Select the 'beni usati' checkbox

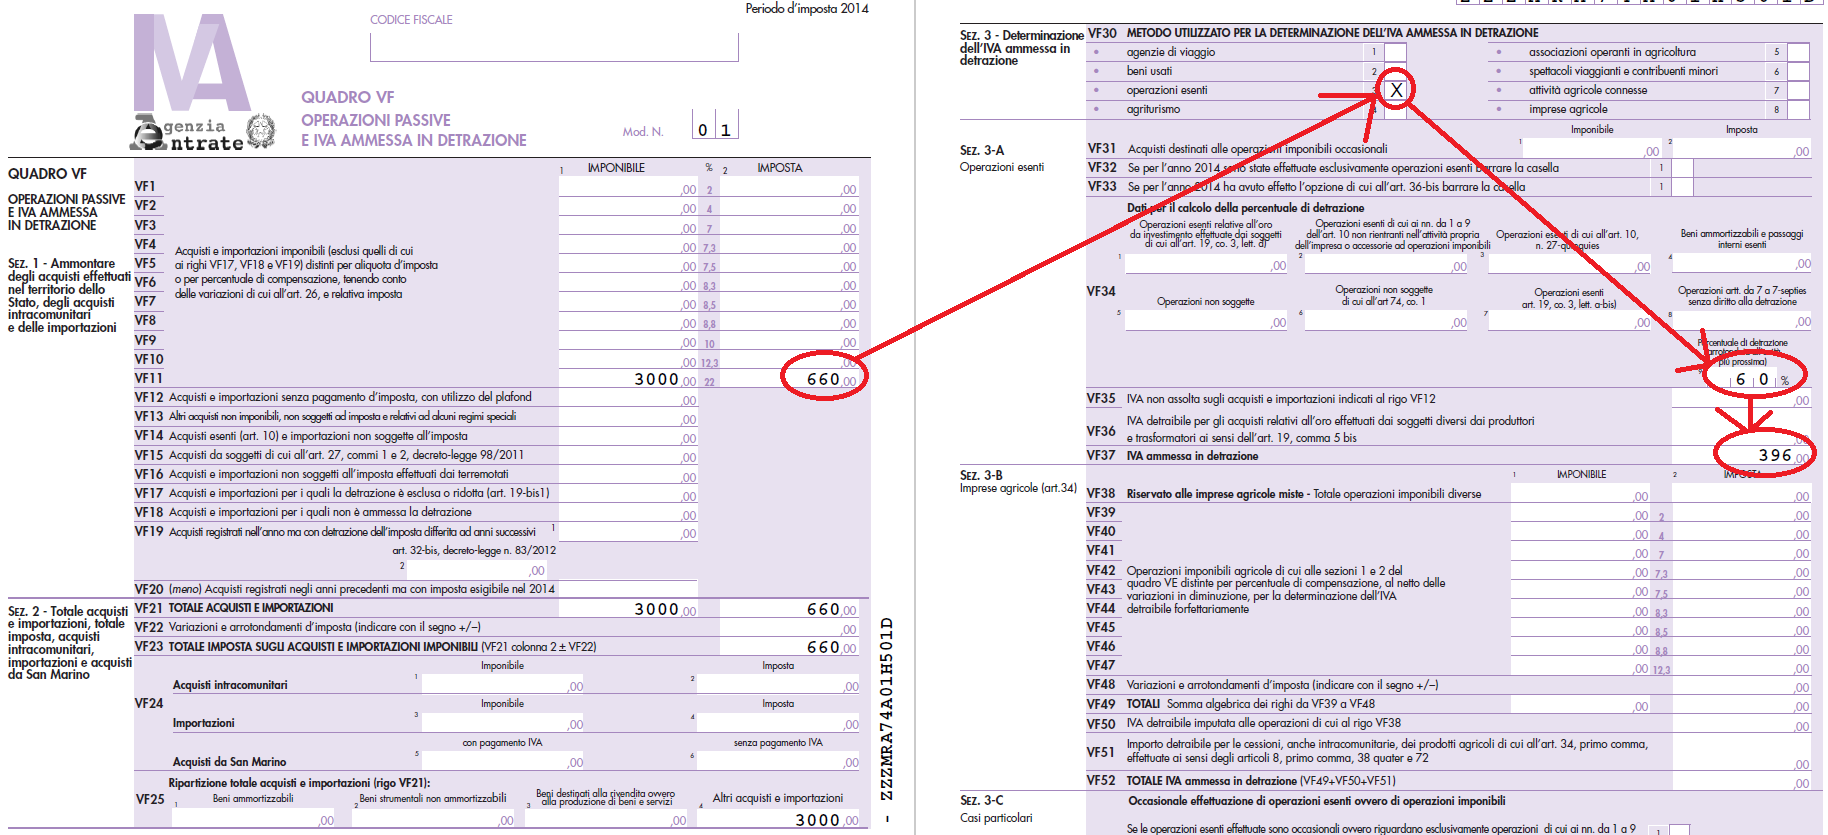tap(1396, 71)
